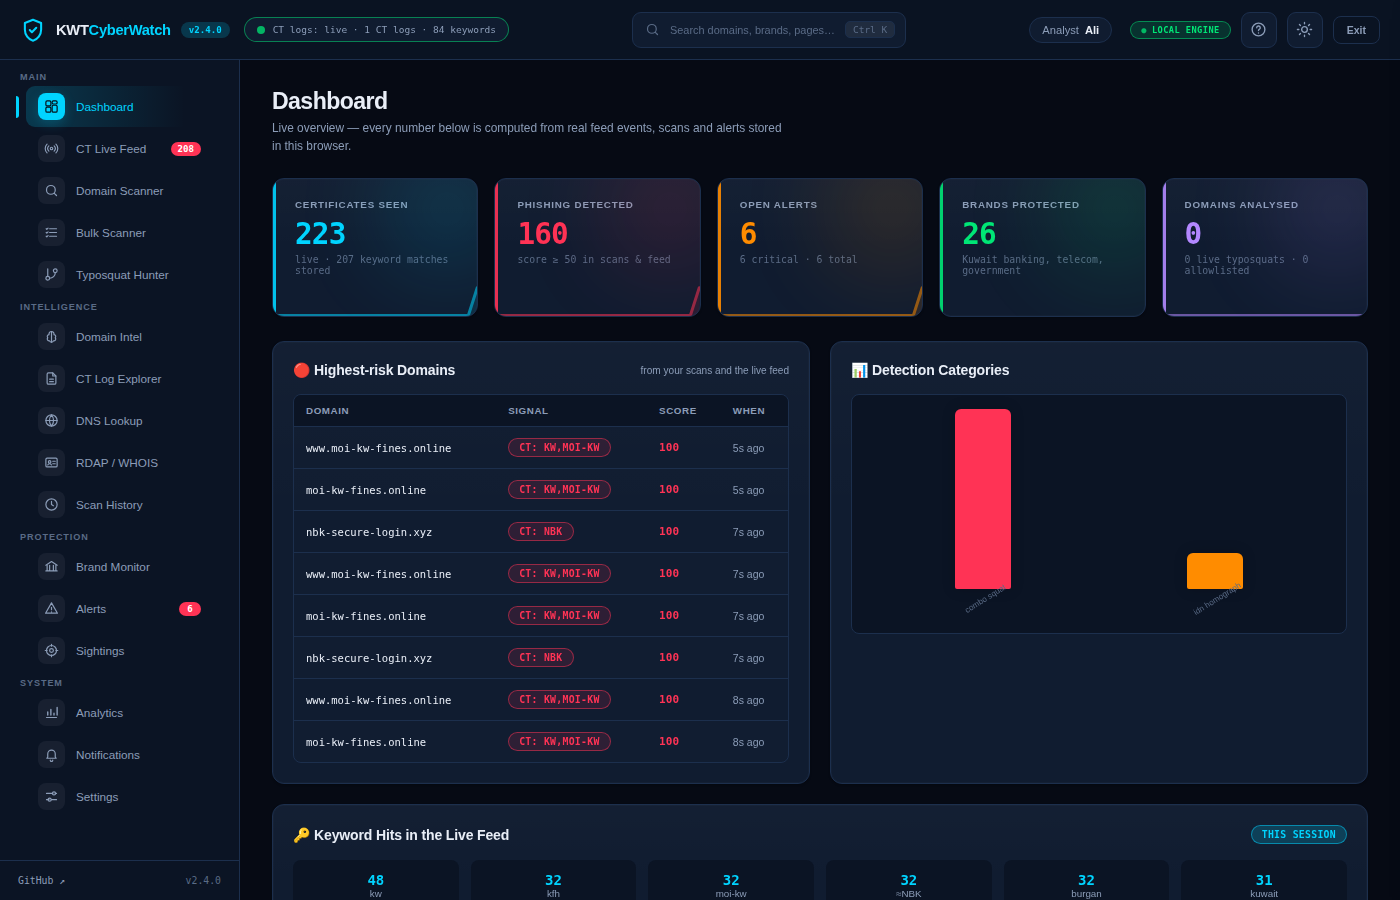Click the v2.4.0 version badge near logo
This screenshot has width=1400, height=900.
(x=205, y=30)
